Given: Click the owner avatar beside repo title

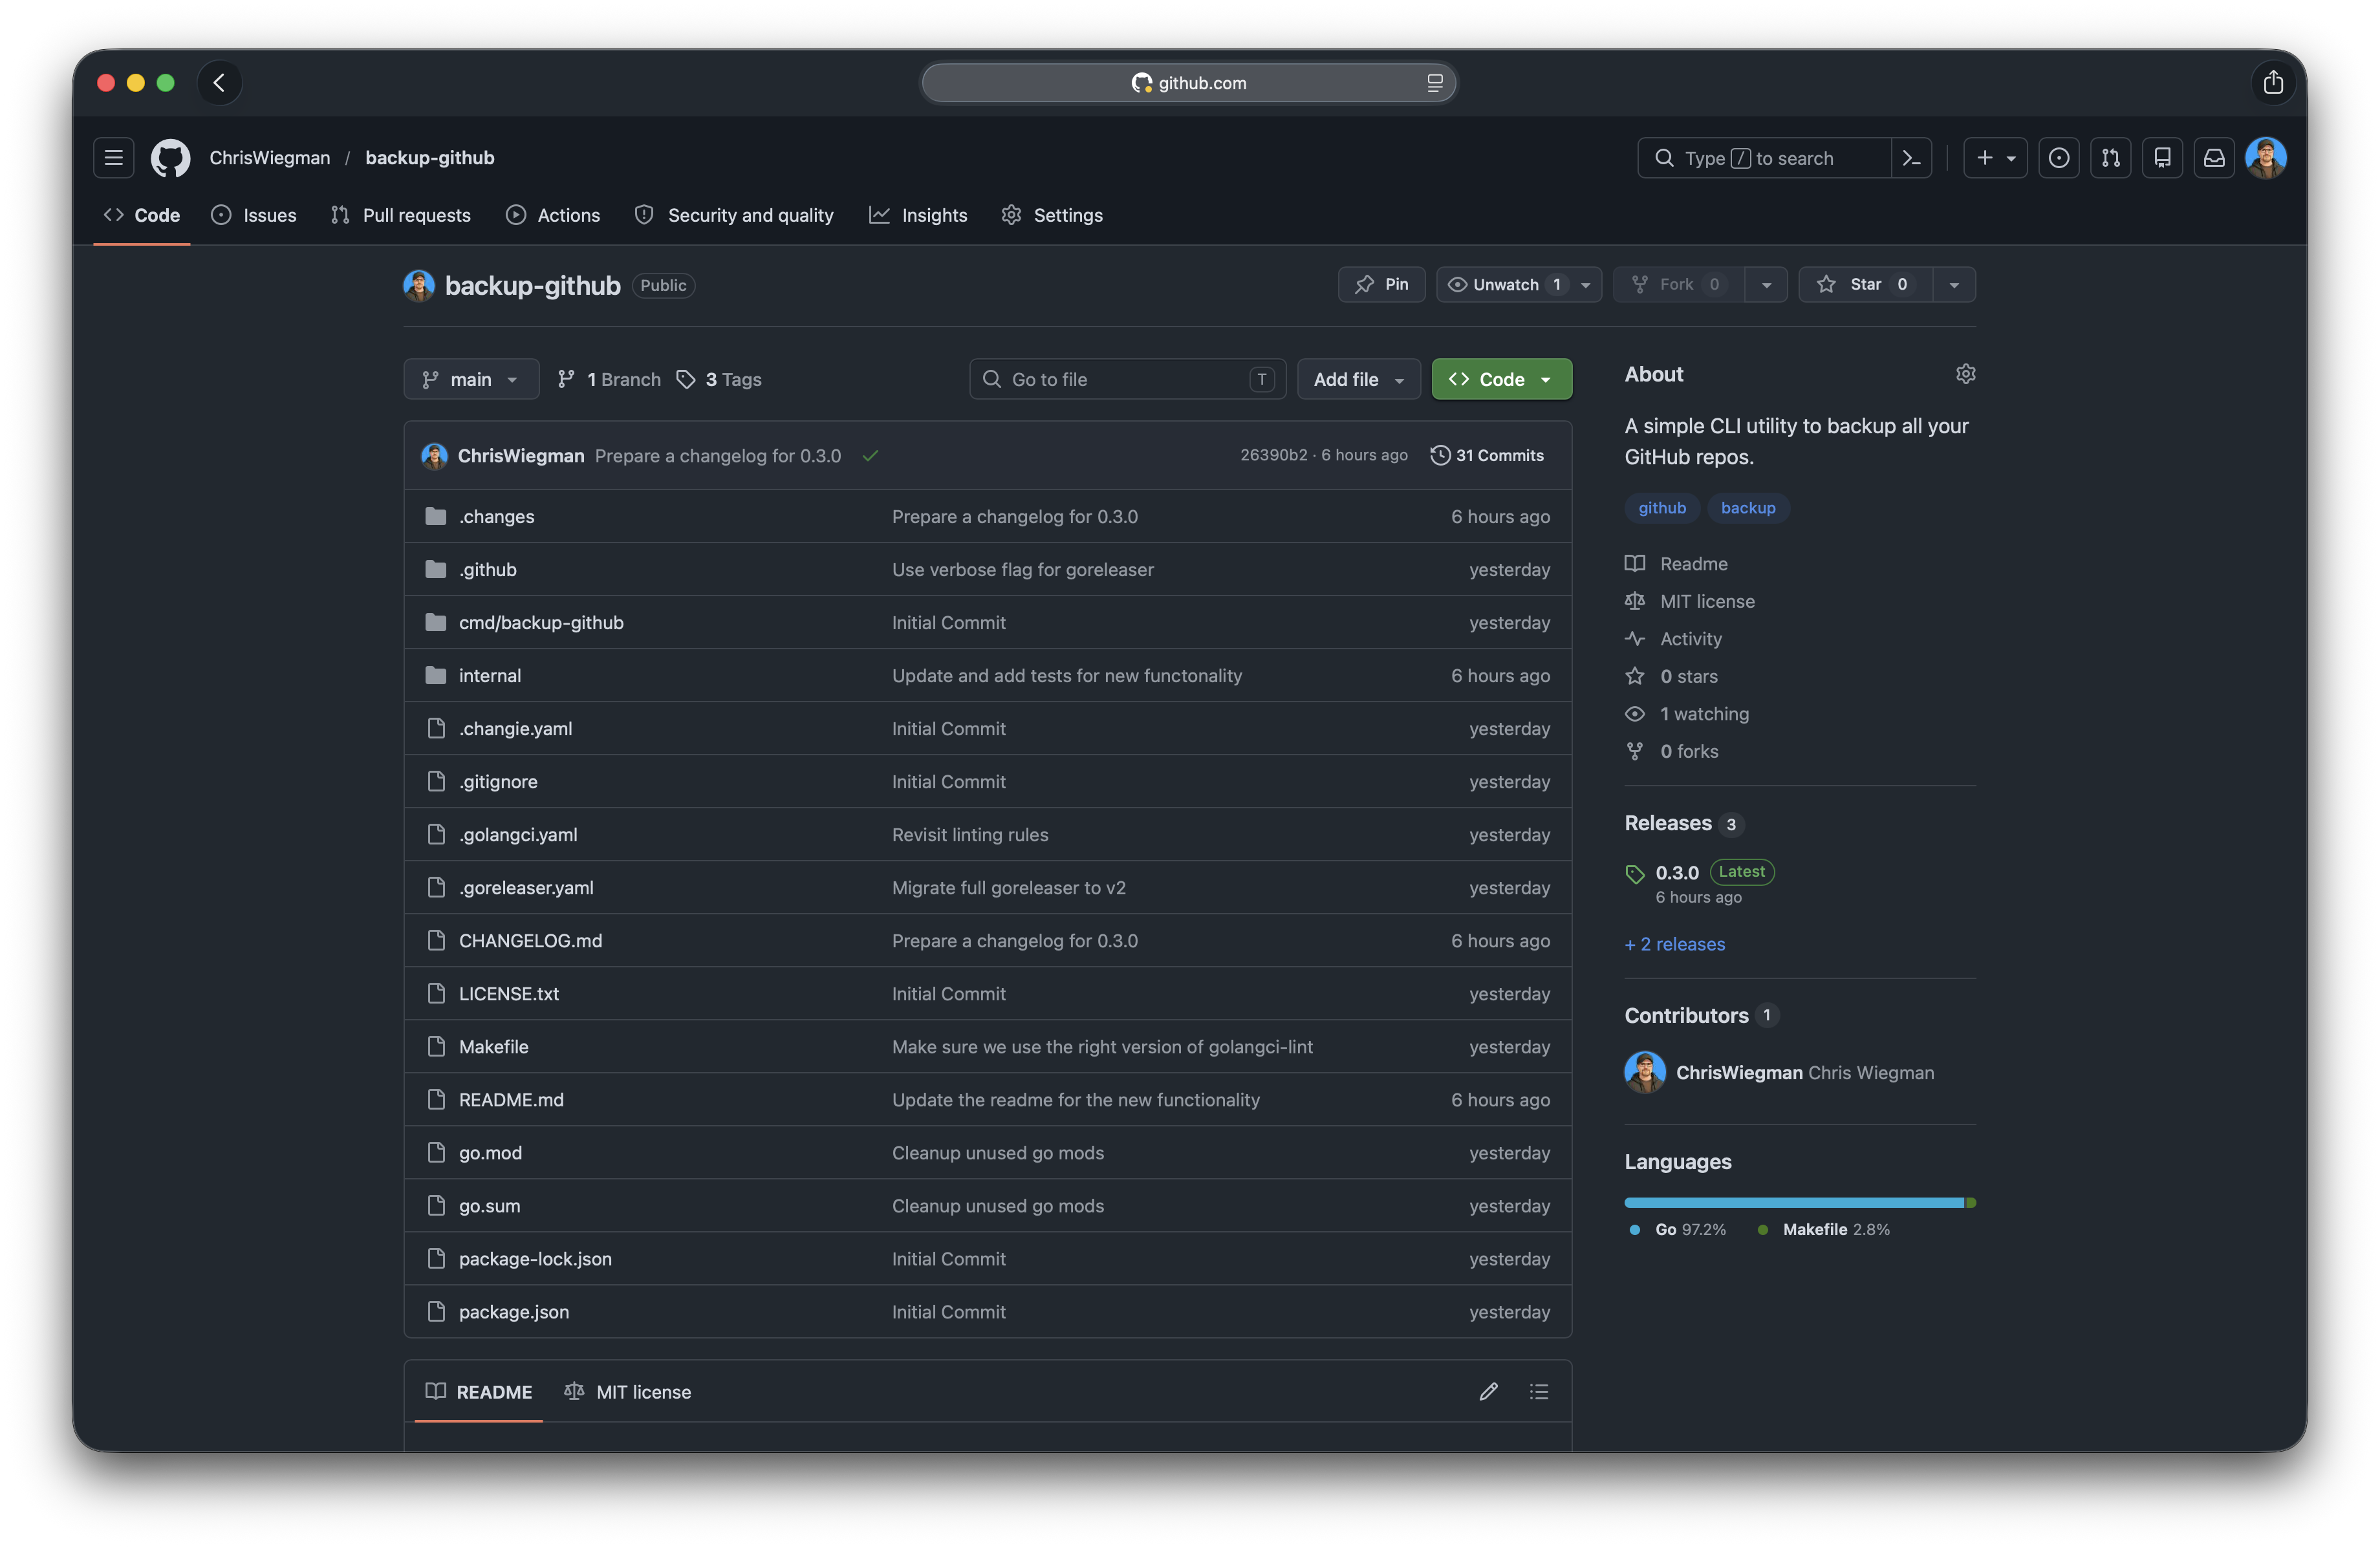Looking at the screenshot, I should [419, 285].
